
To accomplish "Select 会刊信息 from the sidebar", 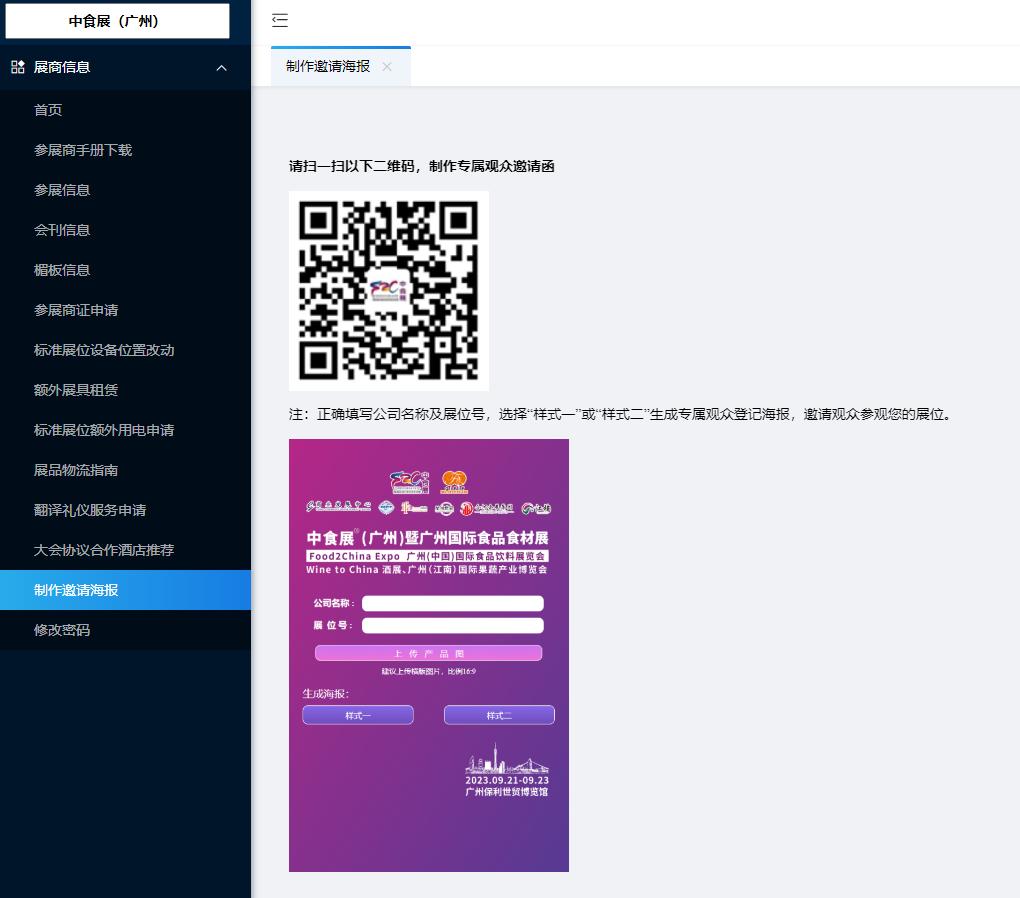I will tap(62, 230).
